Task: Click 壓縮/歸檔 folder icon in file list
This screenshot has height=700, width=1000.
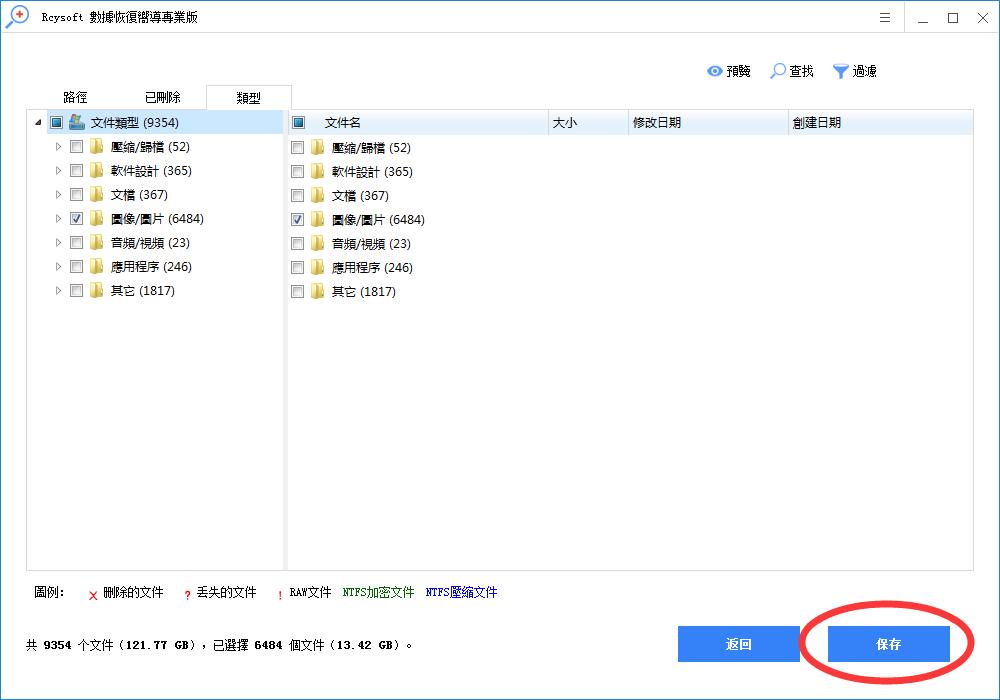Action: coord(318,148)
